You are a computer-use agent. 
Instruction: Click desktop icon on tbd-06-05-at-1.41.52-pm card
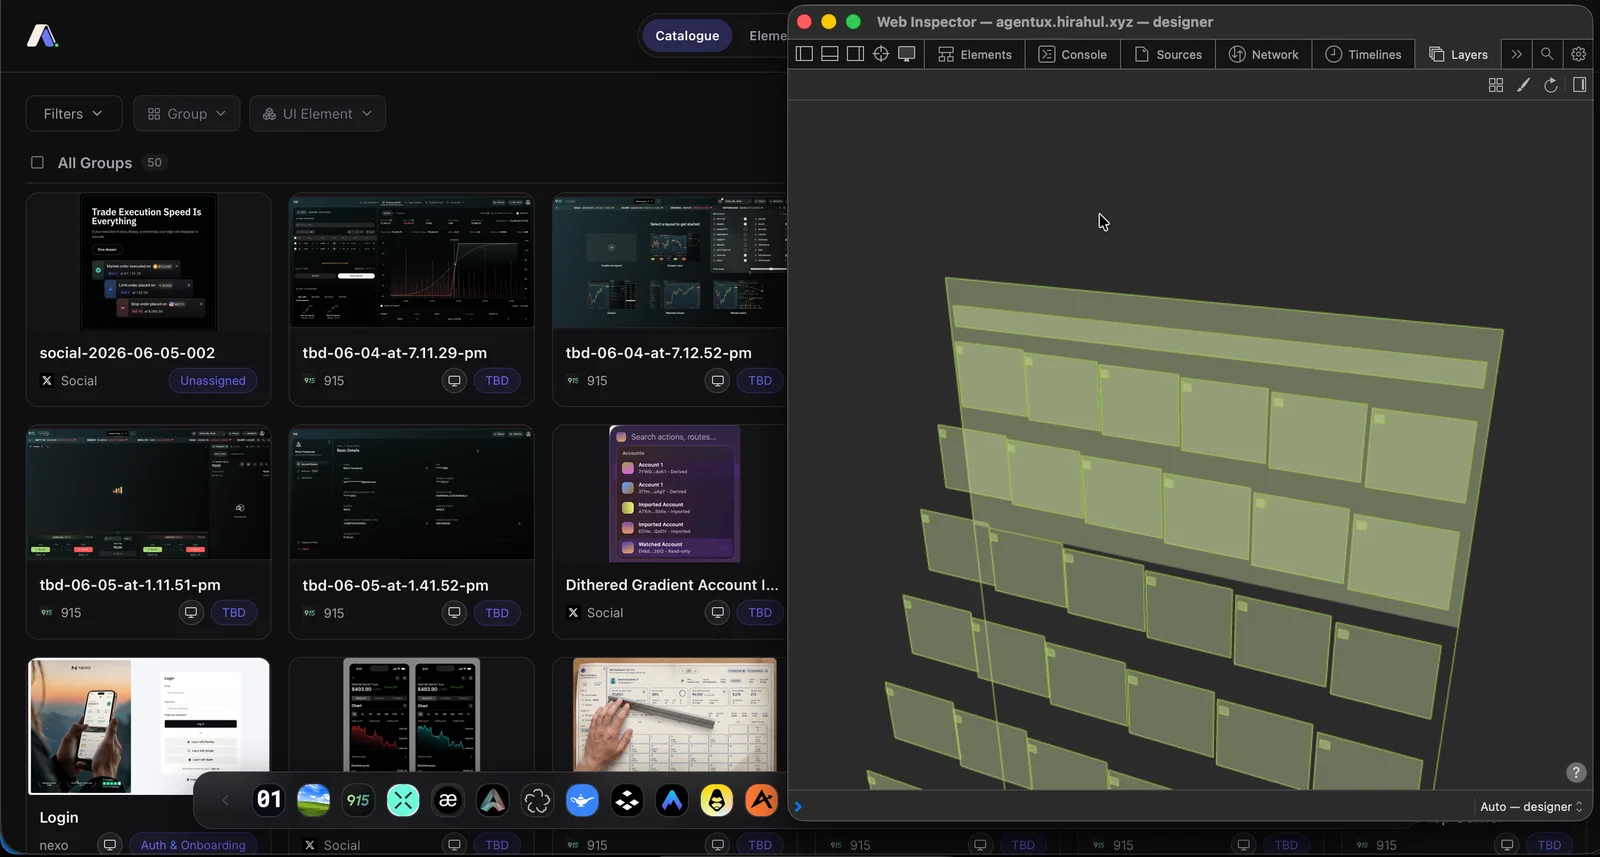coord(454,612)
